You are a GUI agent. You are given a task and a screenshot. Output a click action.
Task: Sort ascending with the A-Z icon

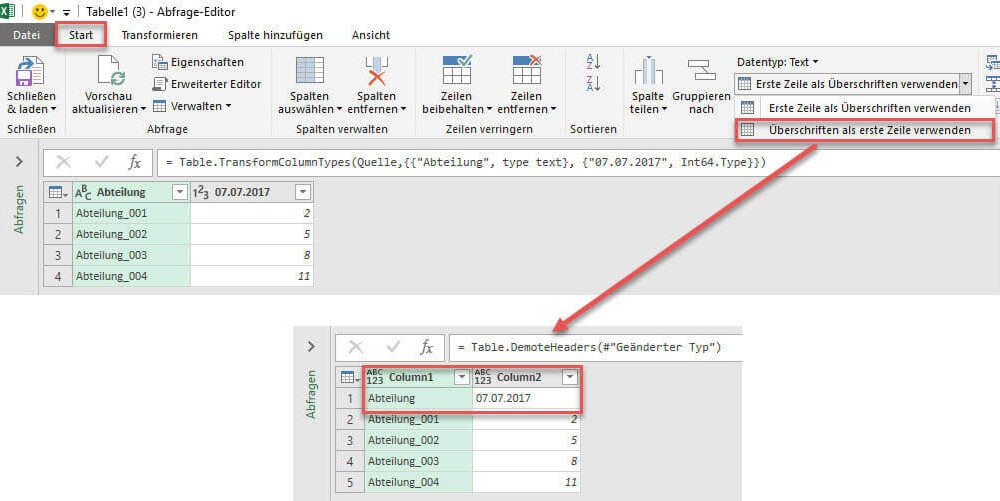click(x=593, y=62)
